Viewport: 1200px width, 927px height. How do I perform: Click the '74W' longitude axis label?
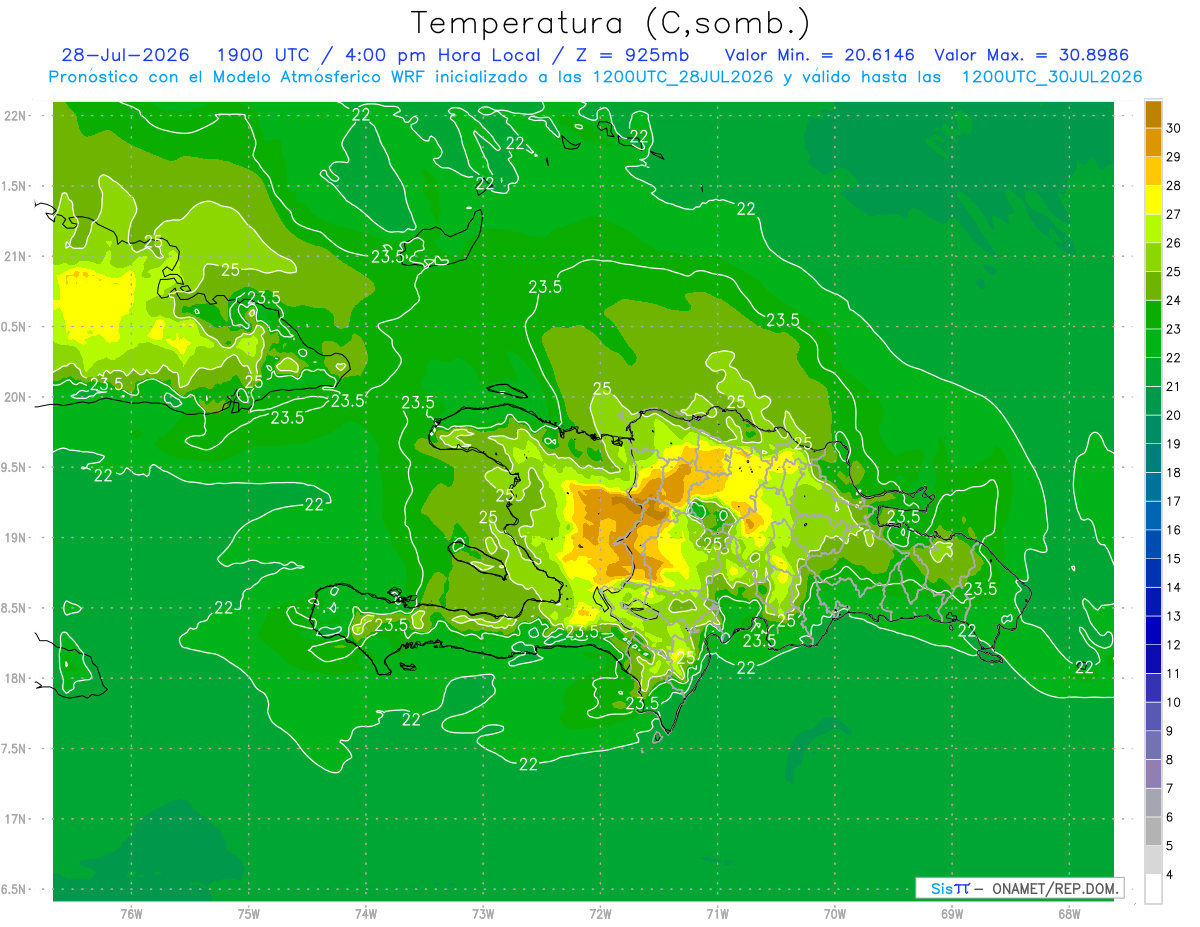tap(366, 914)
